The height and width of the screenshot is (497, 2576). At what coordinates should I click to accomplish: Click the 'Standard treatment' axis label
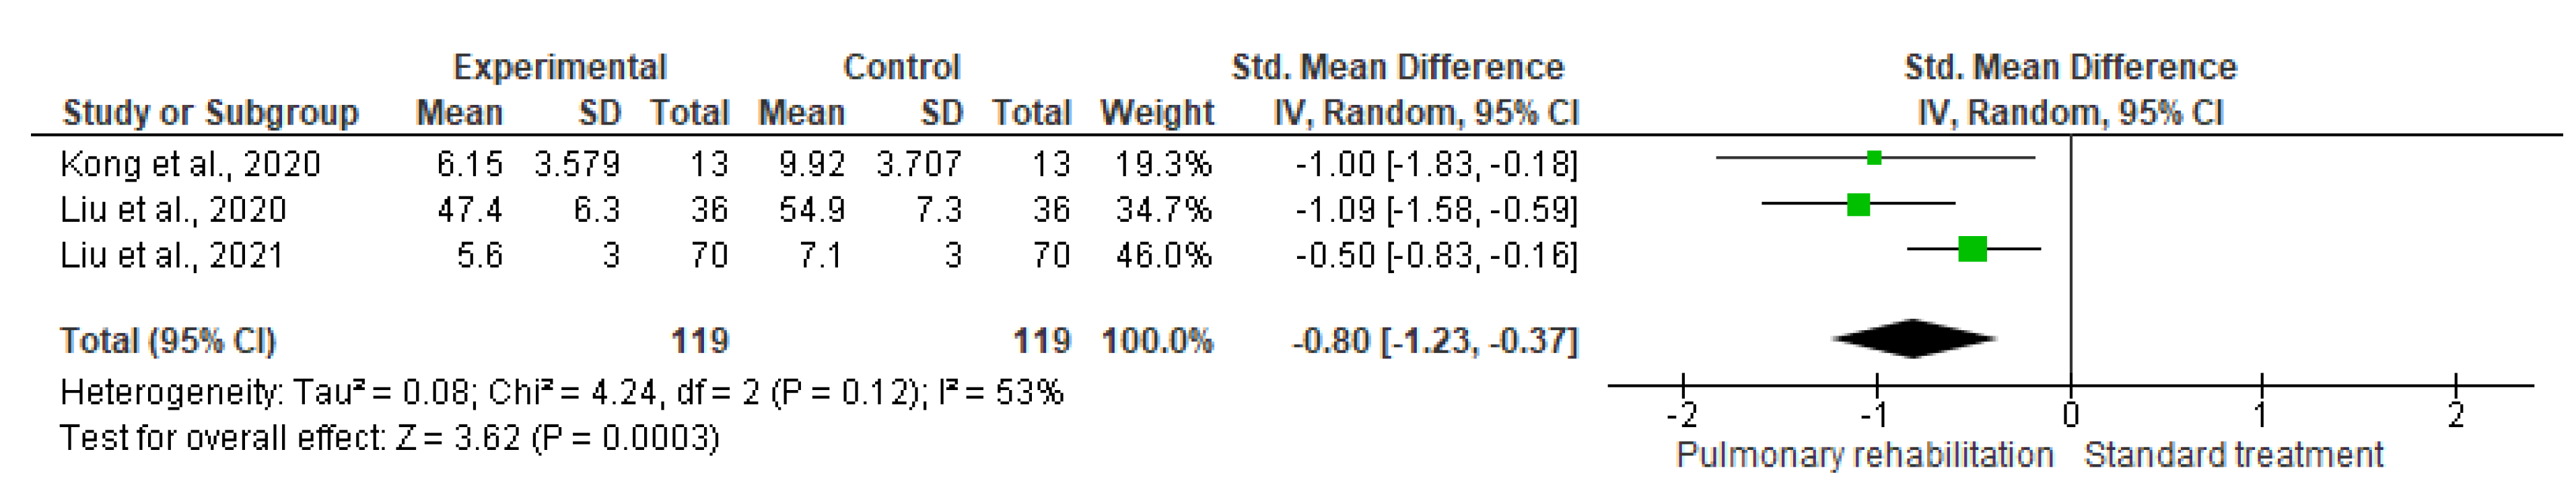(2233, 455)
